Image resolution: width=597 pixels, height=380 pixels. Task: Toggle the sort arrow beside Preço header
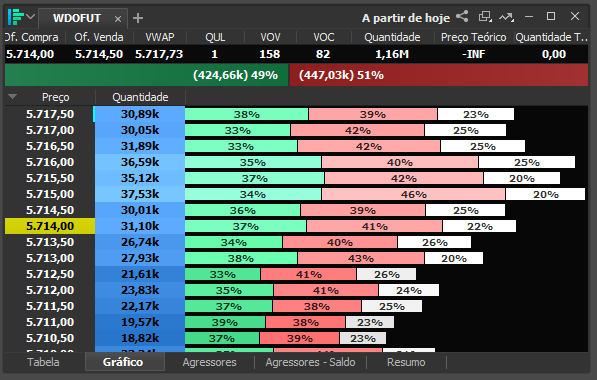pyautogui.click(x=13, y=97)
